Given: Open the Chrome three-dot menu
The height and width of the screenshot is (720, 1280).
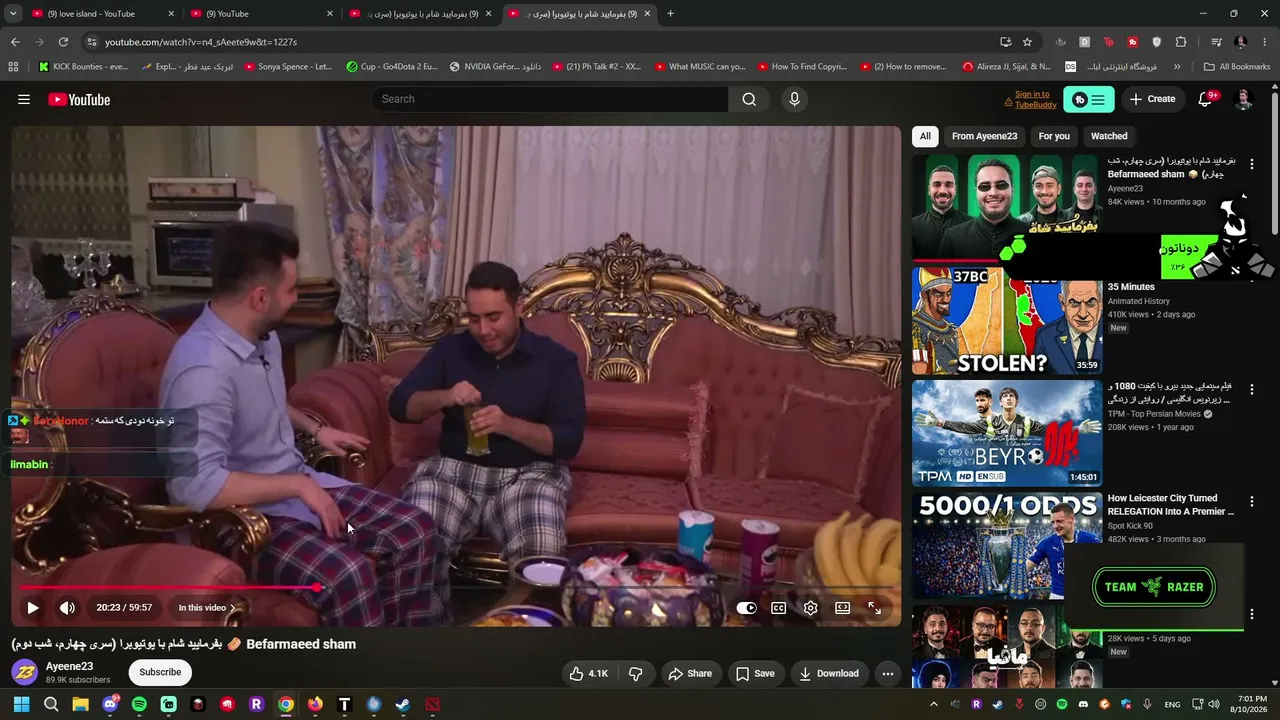Looking at the screenshot, I should pyautogui.click(x=1265, y=42).
